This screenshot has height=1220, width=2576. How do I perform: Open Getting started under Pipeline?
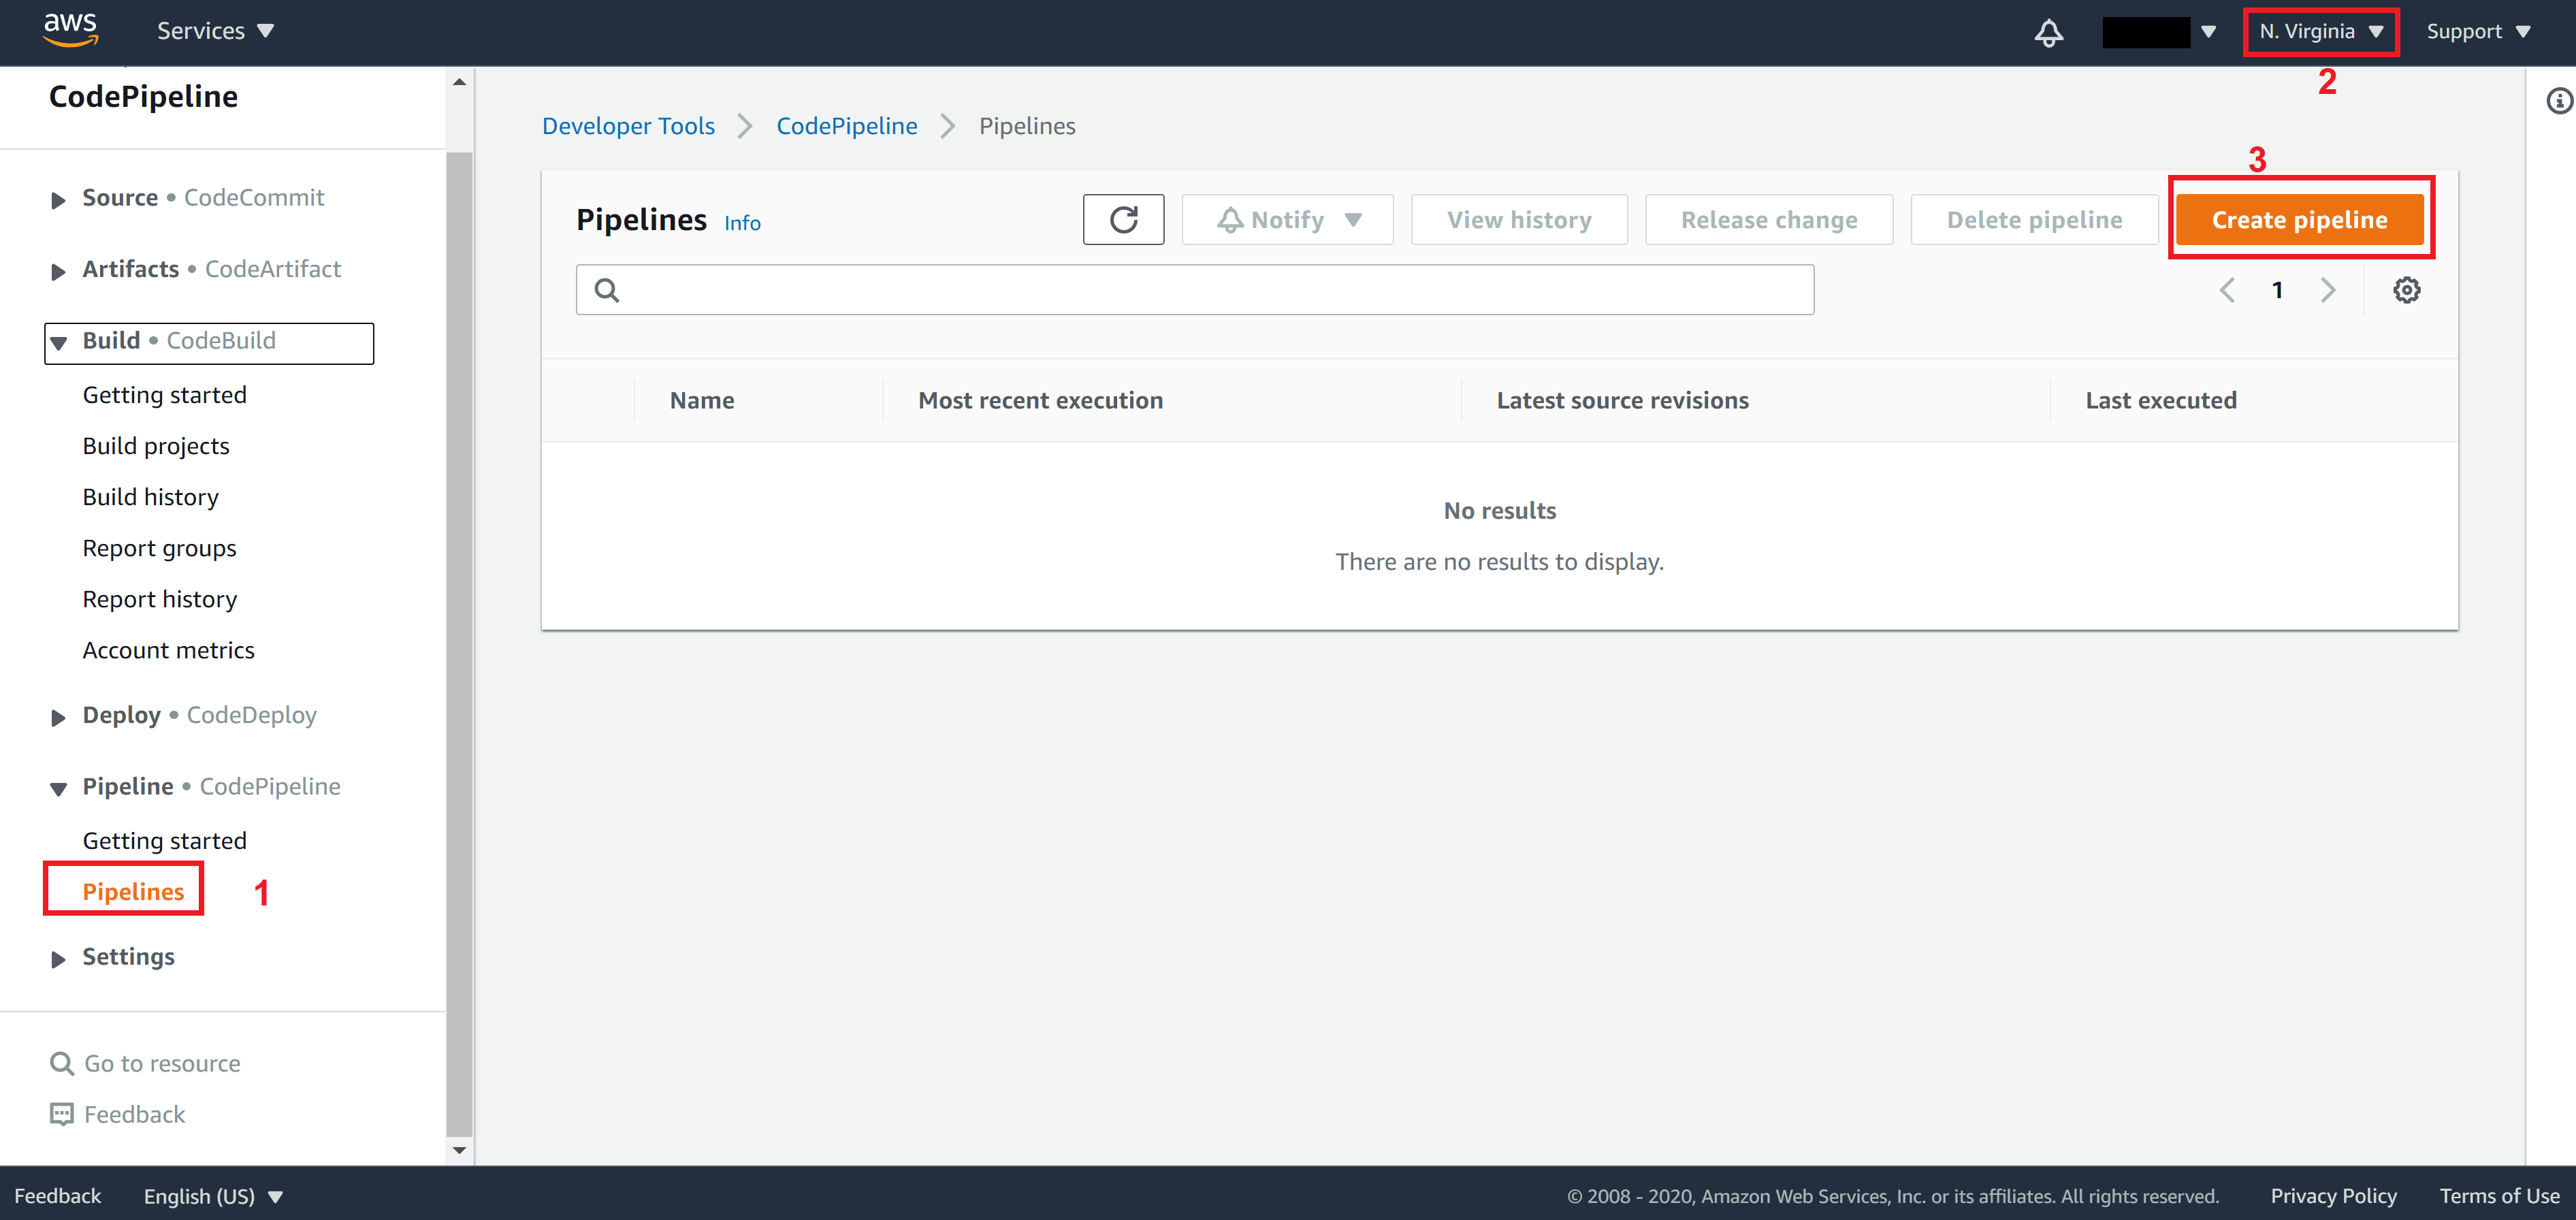click(164, 841)
